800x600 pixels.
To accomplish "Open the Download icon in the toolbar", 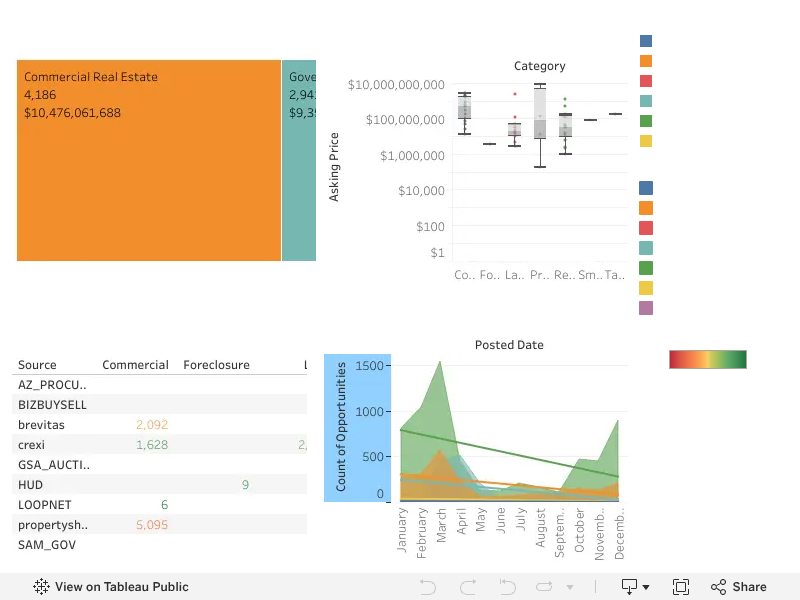I will [x=629, y=587].
